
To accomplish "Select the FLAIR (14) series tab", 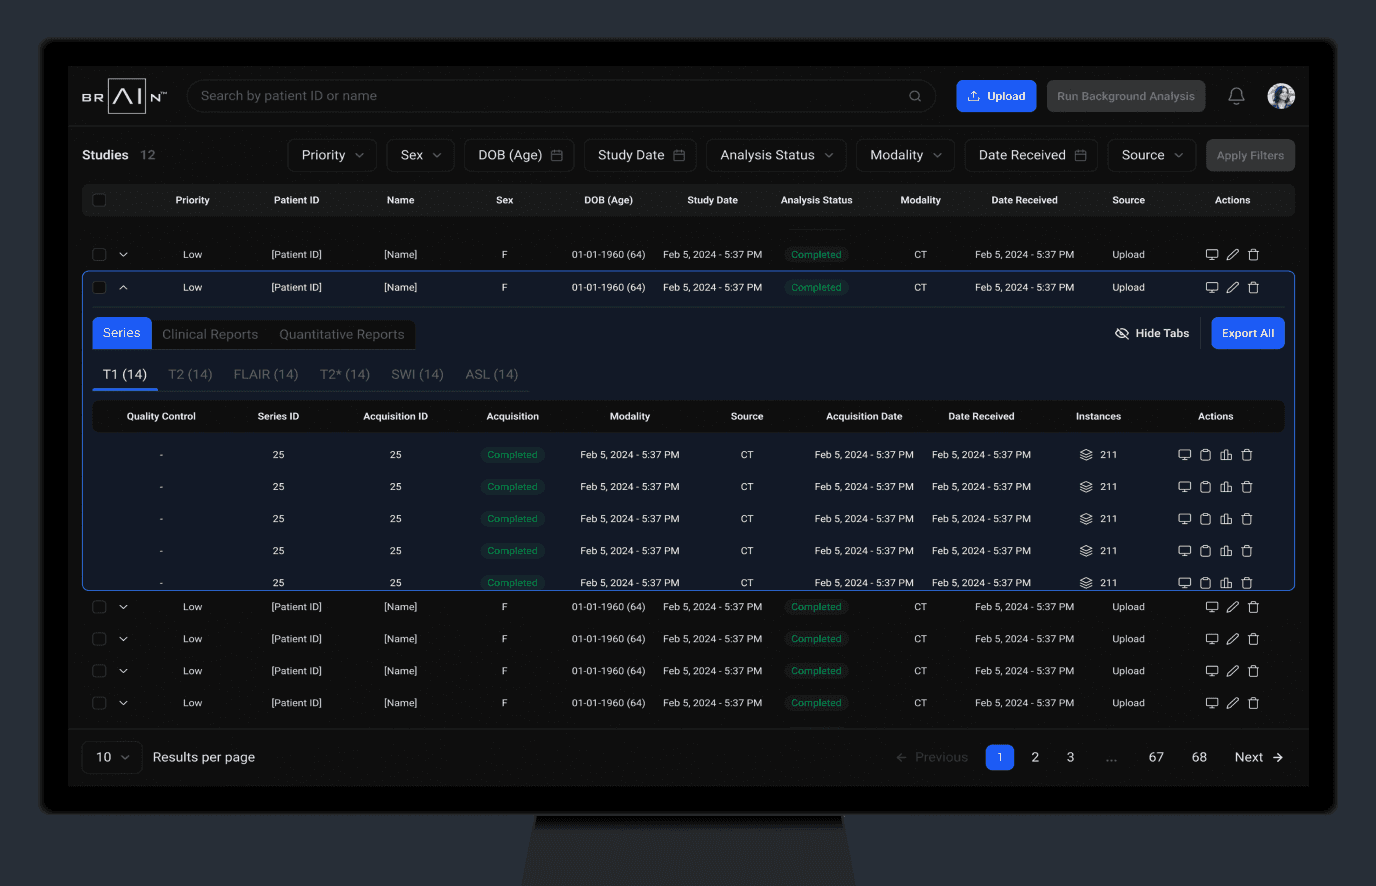I will [x=266, y=374].
